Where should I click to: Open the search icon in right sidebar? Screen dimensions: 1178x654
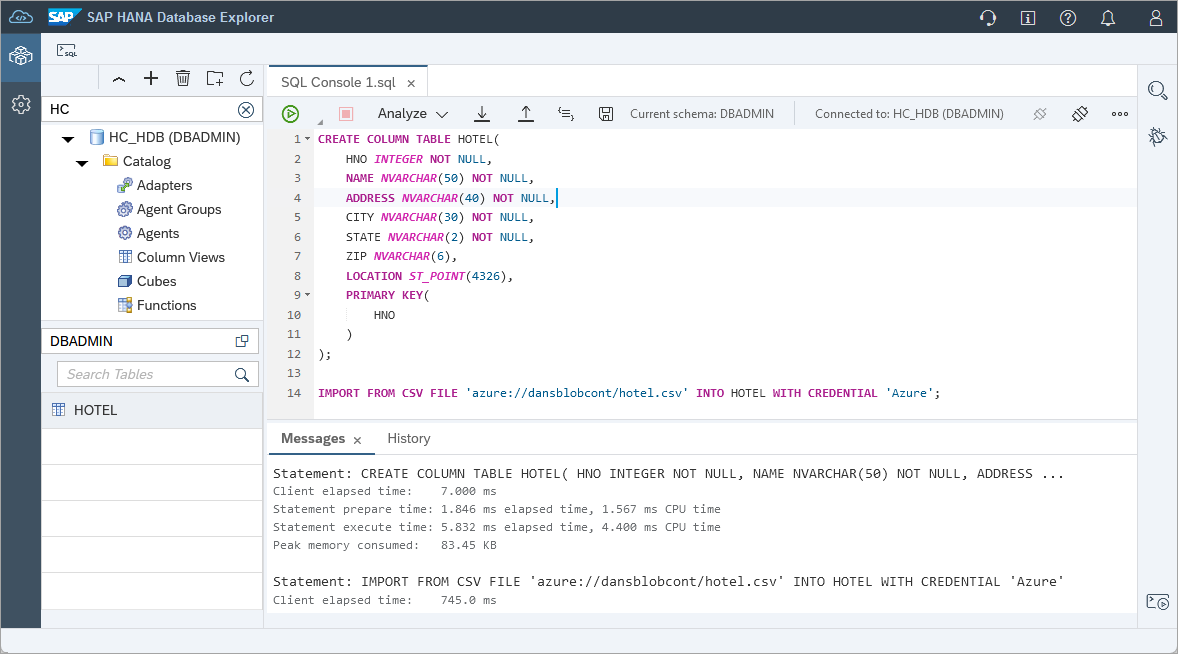[1157, 91]
